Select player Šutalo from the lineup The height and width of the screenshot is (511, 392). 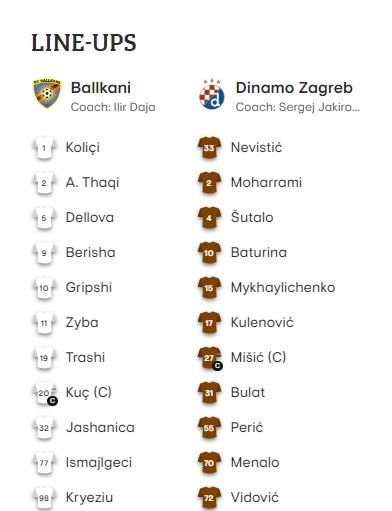pyautogui.click(x=252, y=217)
